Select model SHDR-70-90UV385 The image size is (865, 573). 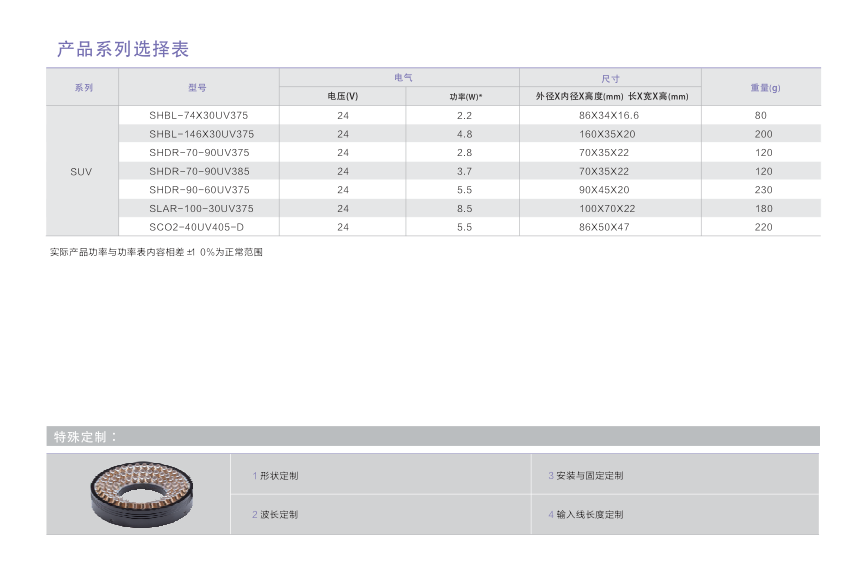point(199,171)
